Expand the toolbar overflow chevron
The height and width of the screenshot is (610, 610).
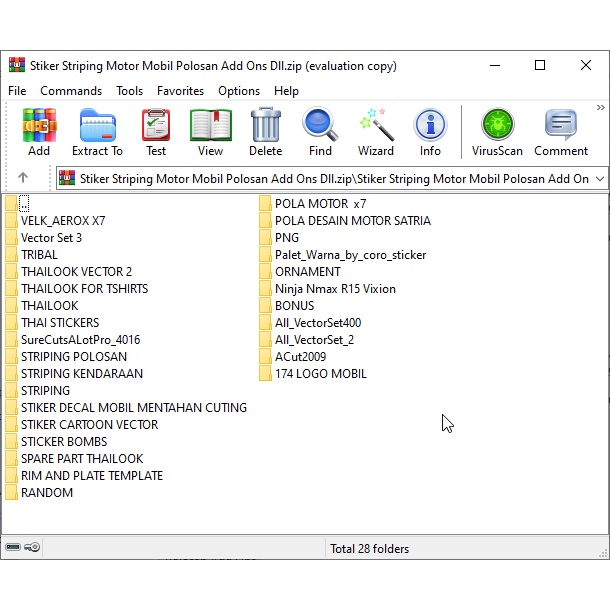pos(601,108)
